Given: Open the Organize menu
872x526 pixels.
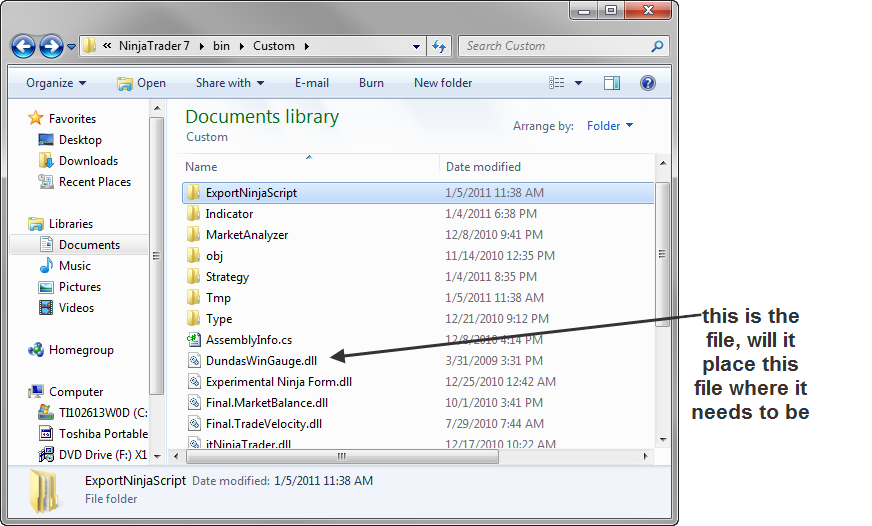Looking at the screenshot, I should (56, 83).
